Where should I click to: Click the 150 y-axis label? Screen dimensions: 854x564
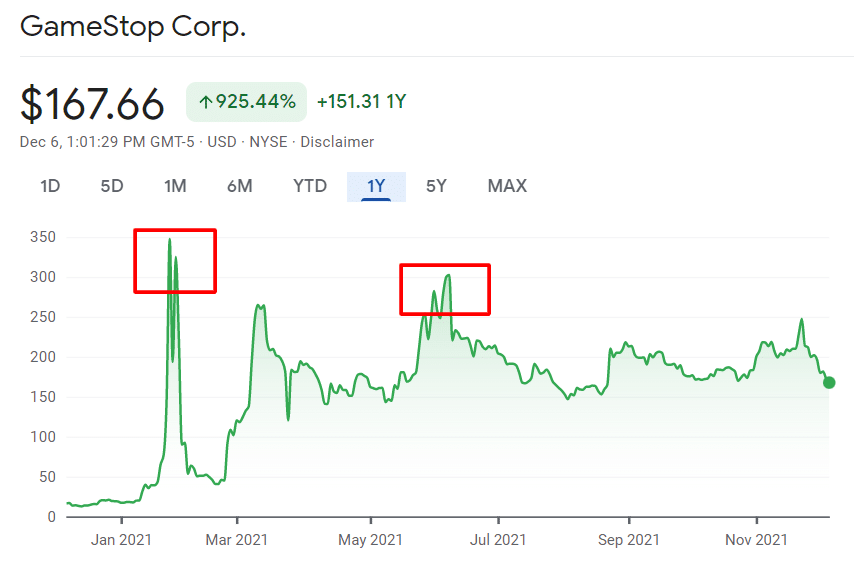[43, 396]
